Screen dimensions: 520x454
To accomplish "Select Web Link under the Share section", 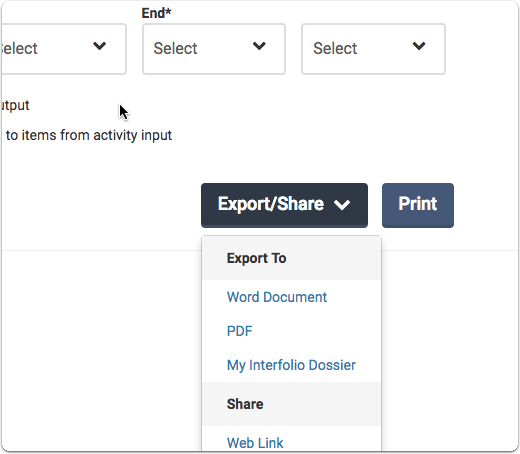I will point(255,443).
